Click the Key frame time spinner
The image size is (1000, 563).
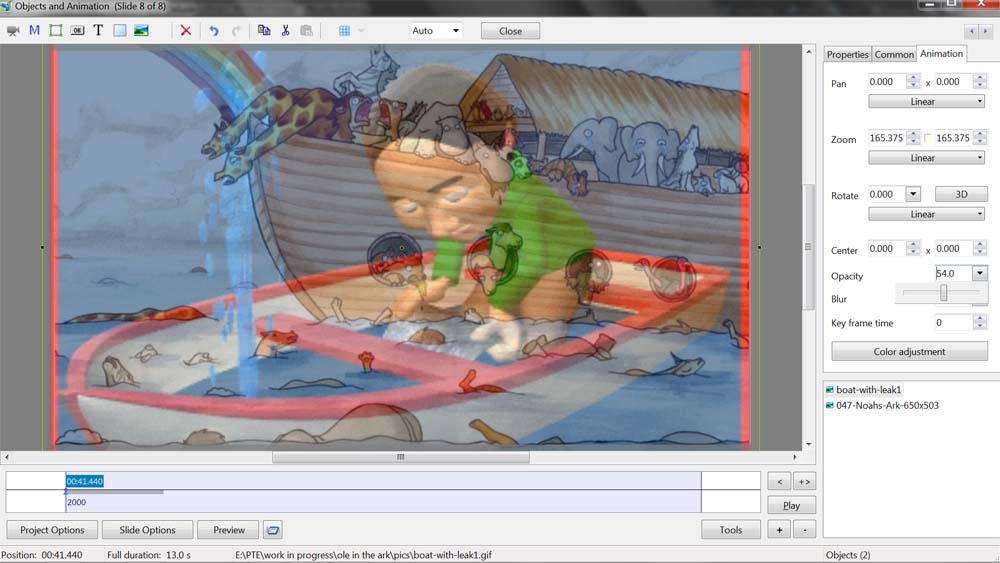(980, 323)
